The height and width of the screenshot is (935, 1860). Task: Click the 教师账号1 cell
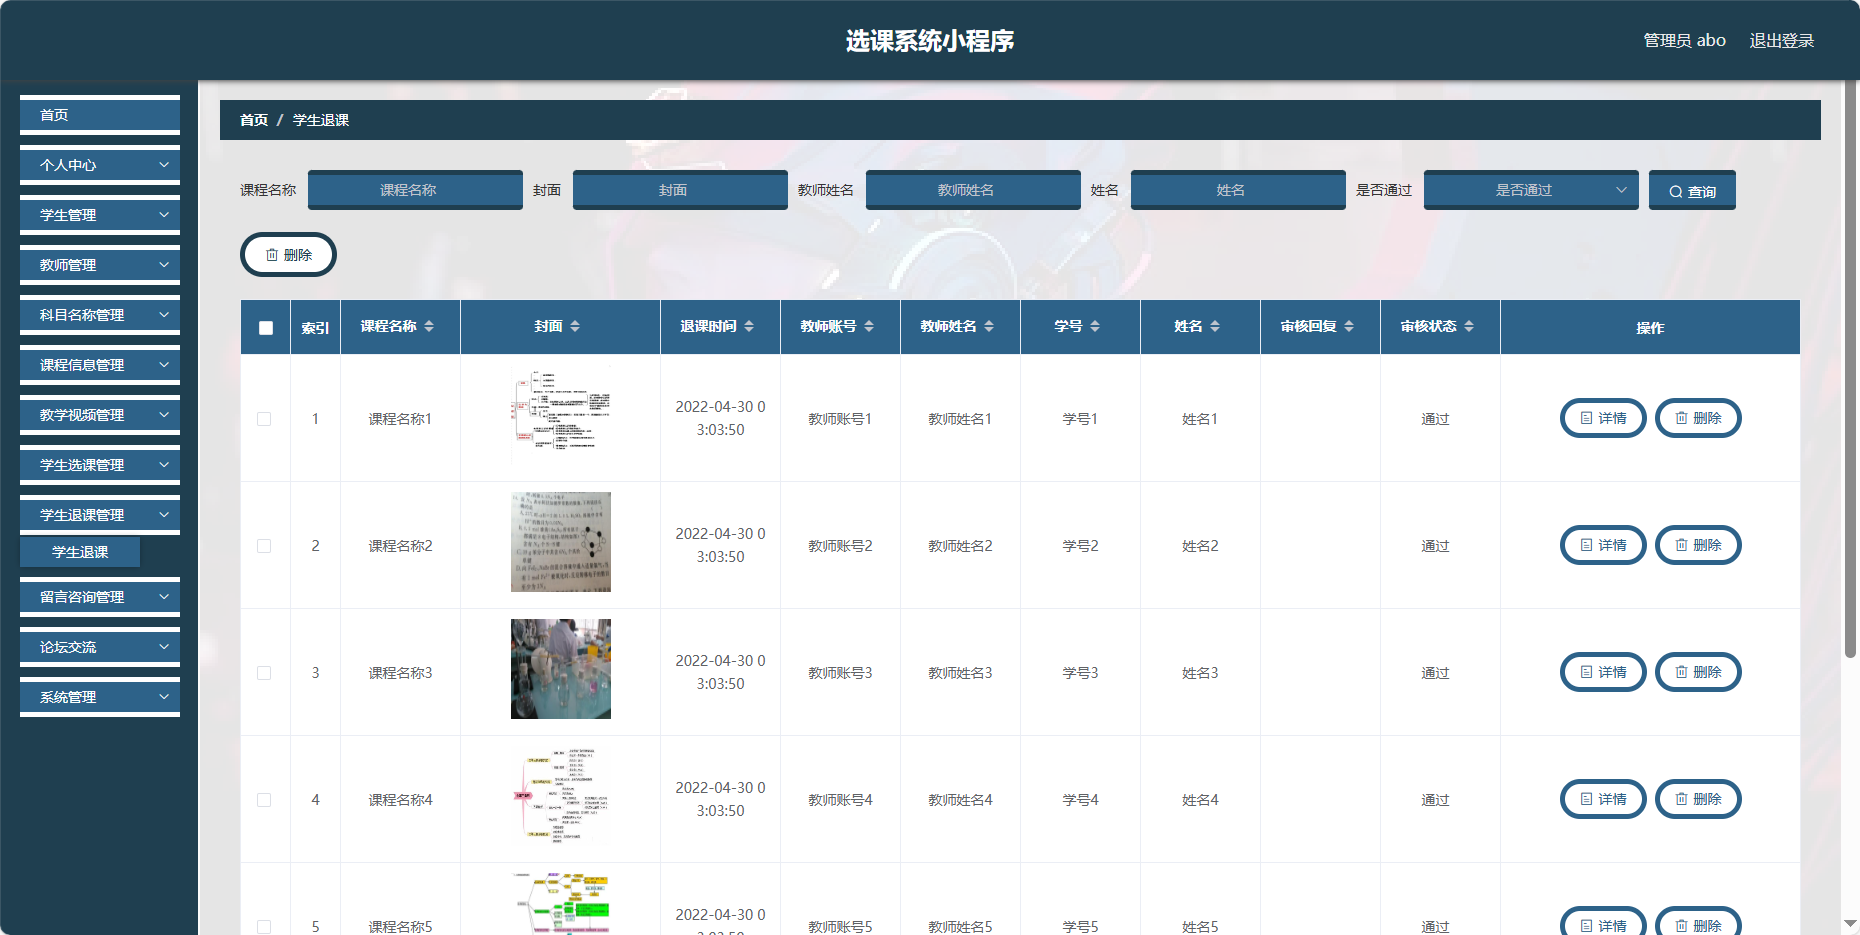coord(840,419)
